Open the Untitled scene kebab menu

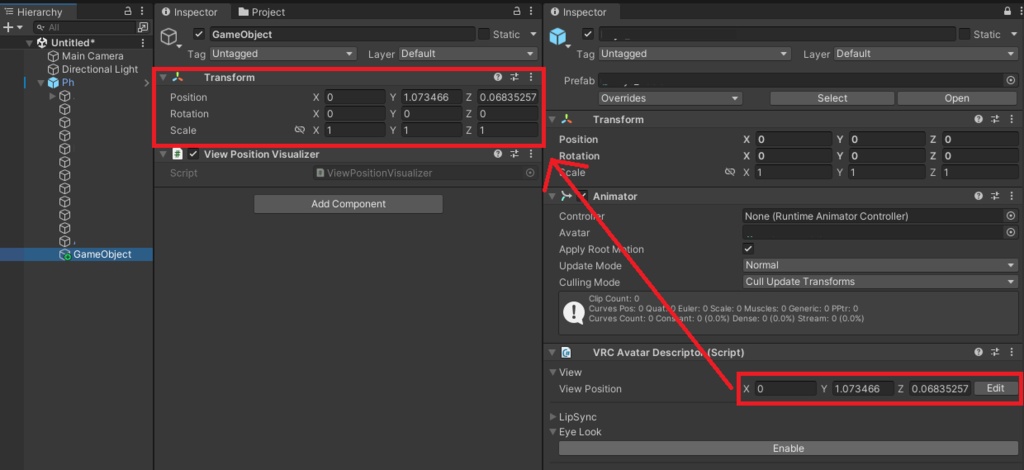[143, 42]
